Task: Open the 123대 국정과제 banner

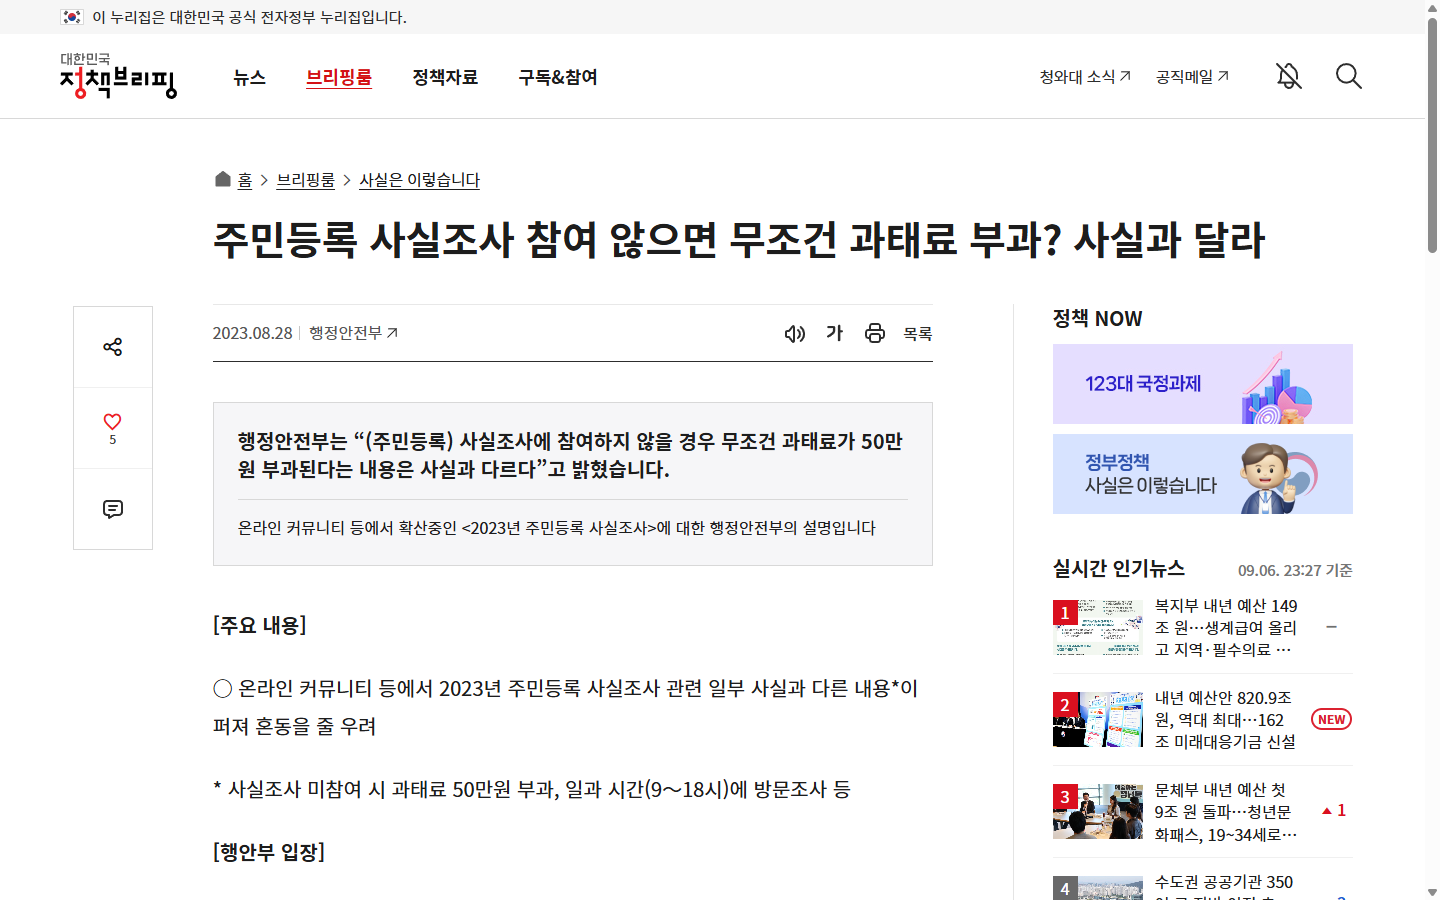Action: coord(1203,384)
